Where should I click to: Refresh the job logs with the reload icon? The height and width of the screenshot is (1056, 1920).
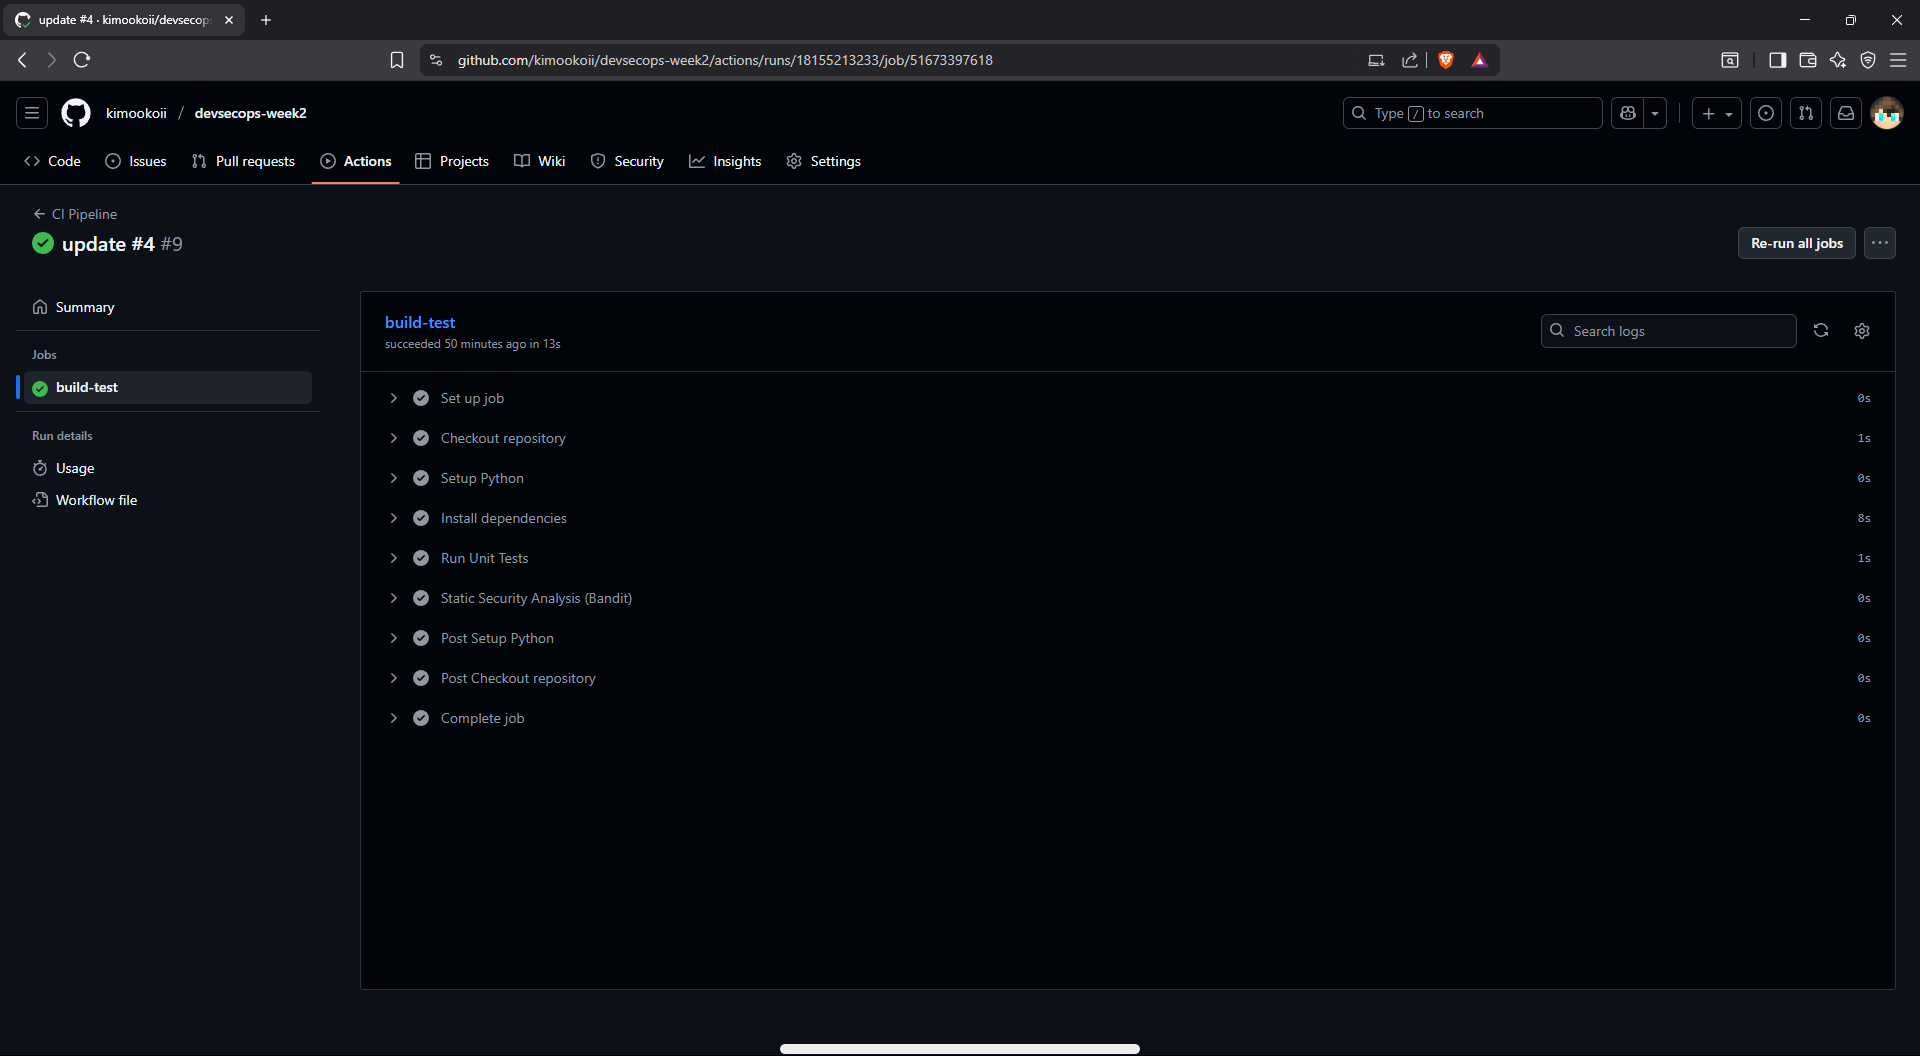tap(1820, 331)
